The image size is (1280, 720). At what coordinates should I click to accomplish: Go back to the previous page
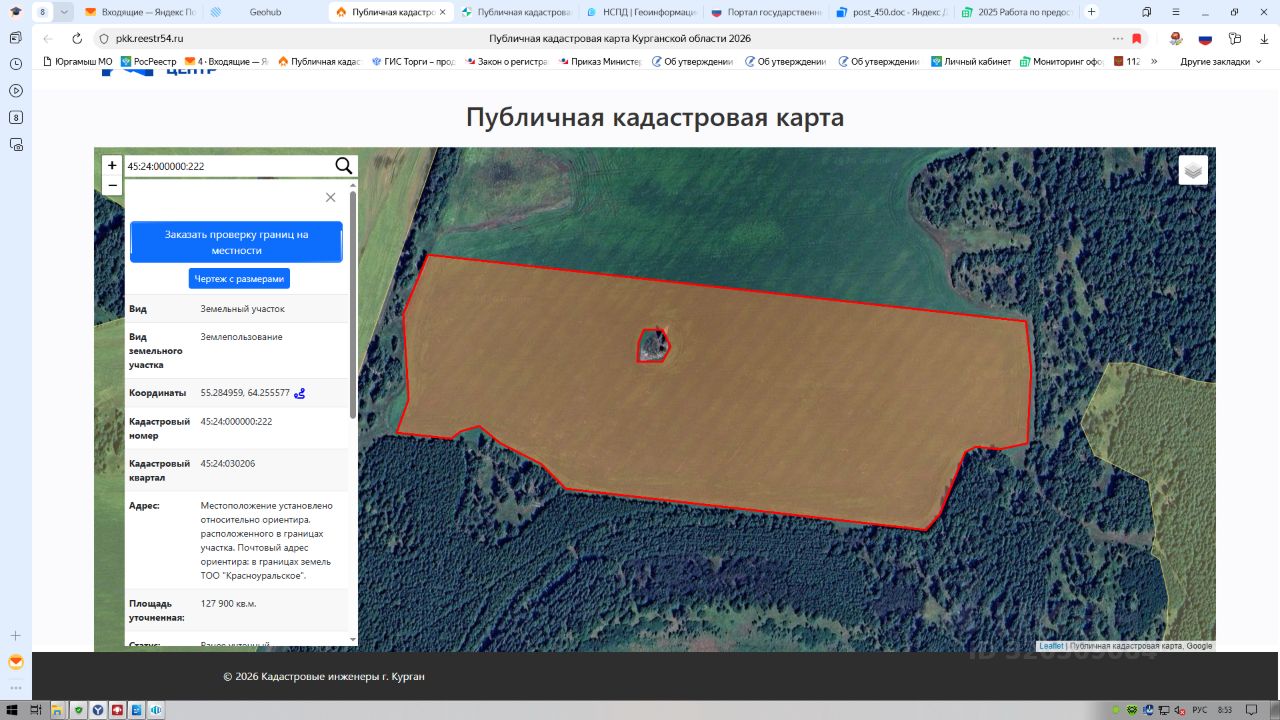[48, 38]
